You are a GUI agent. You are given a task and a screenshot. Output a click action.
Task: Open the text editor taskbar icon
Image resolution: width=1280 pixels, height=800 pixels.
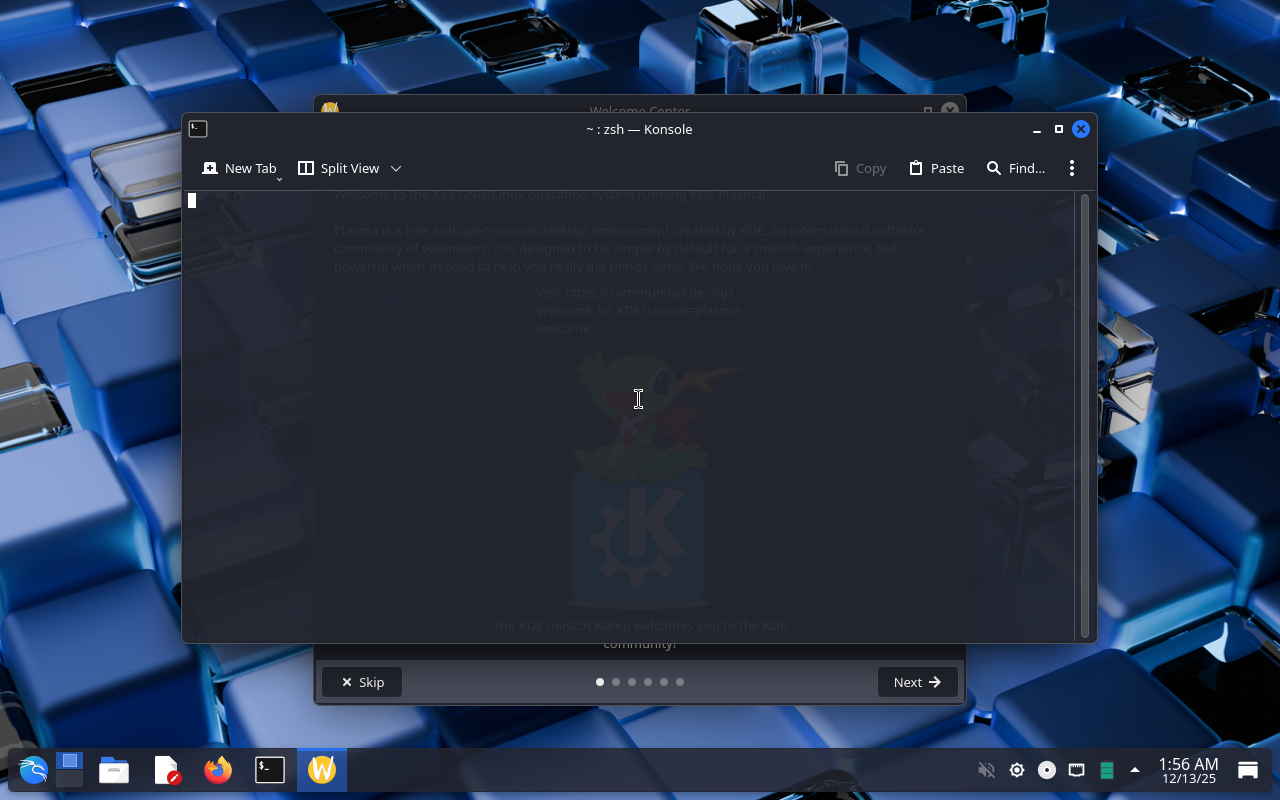pos(166,770)
